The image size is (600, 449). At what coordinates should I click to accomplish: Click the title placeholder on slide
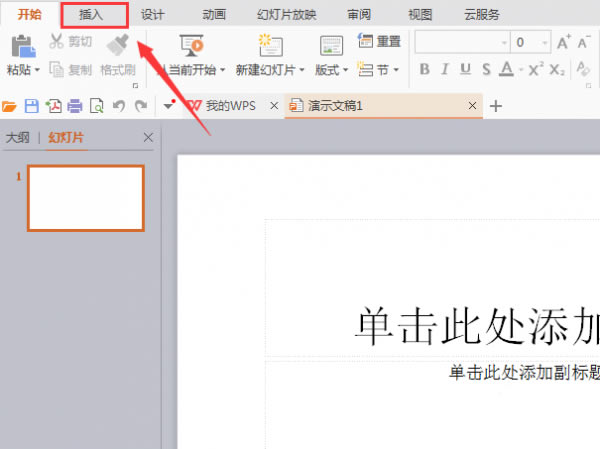[432, 288]
